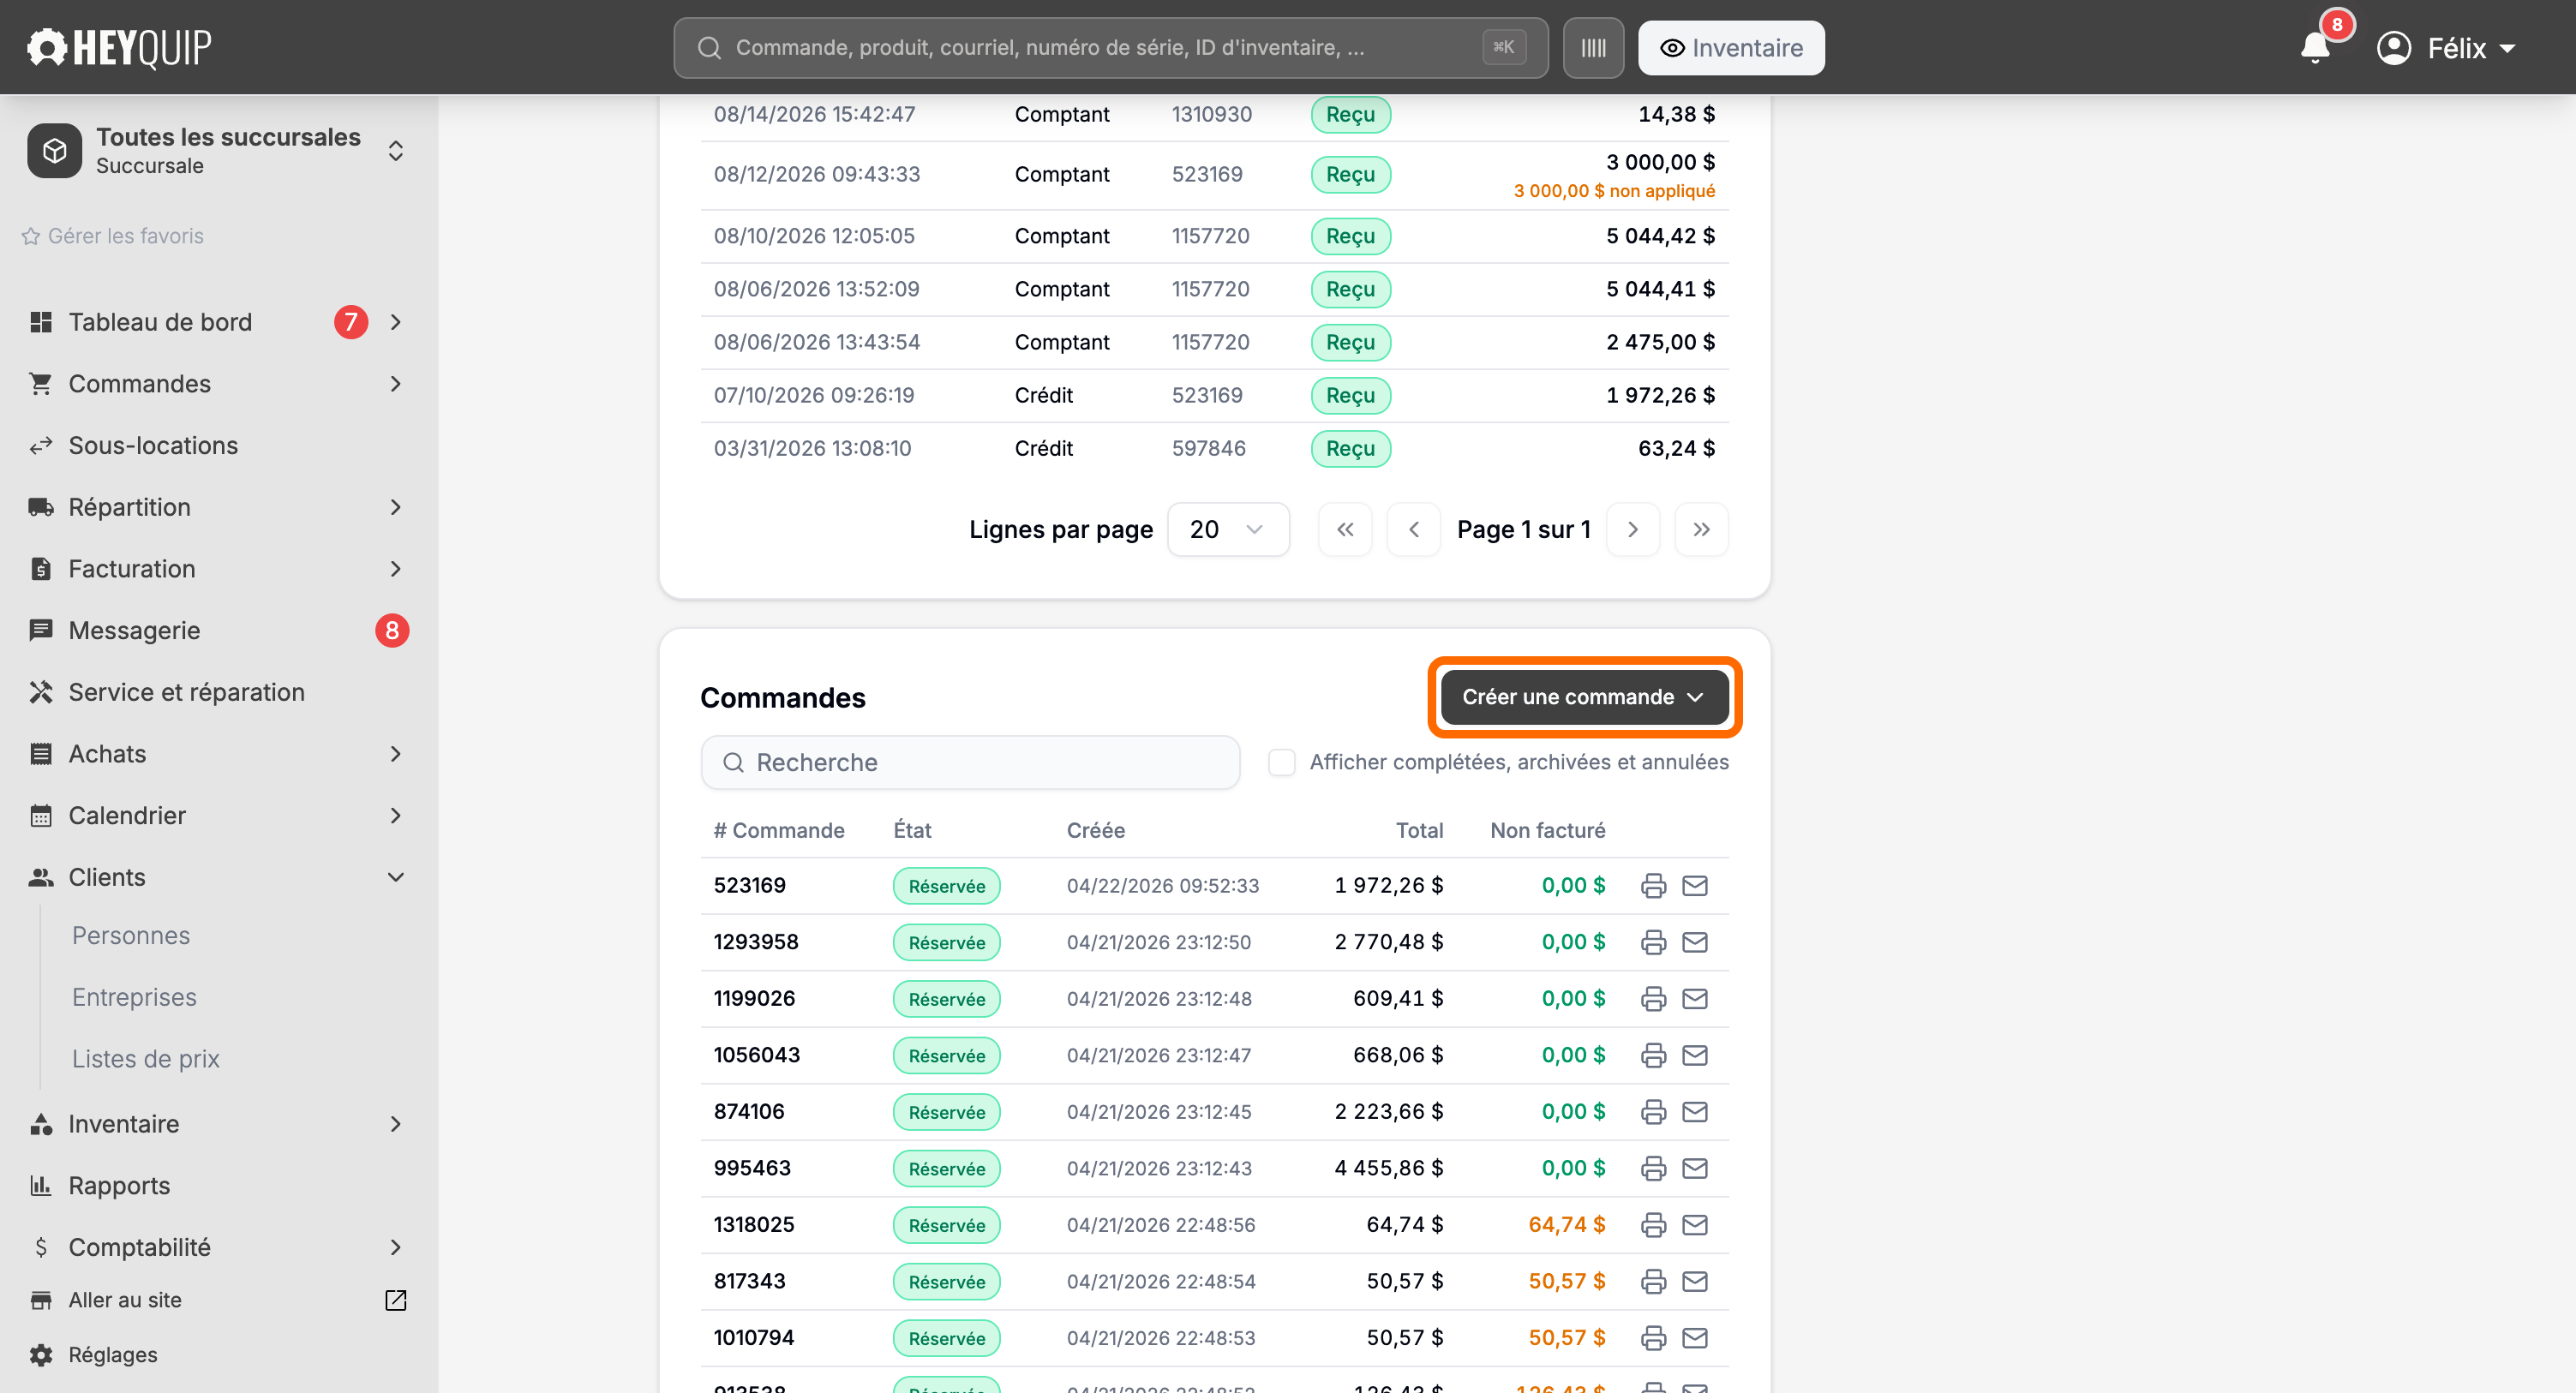Print order 995463
This screenshot has height=1393, width=2576.
point(1653,1168)
